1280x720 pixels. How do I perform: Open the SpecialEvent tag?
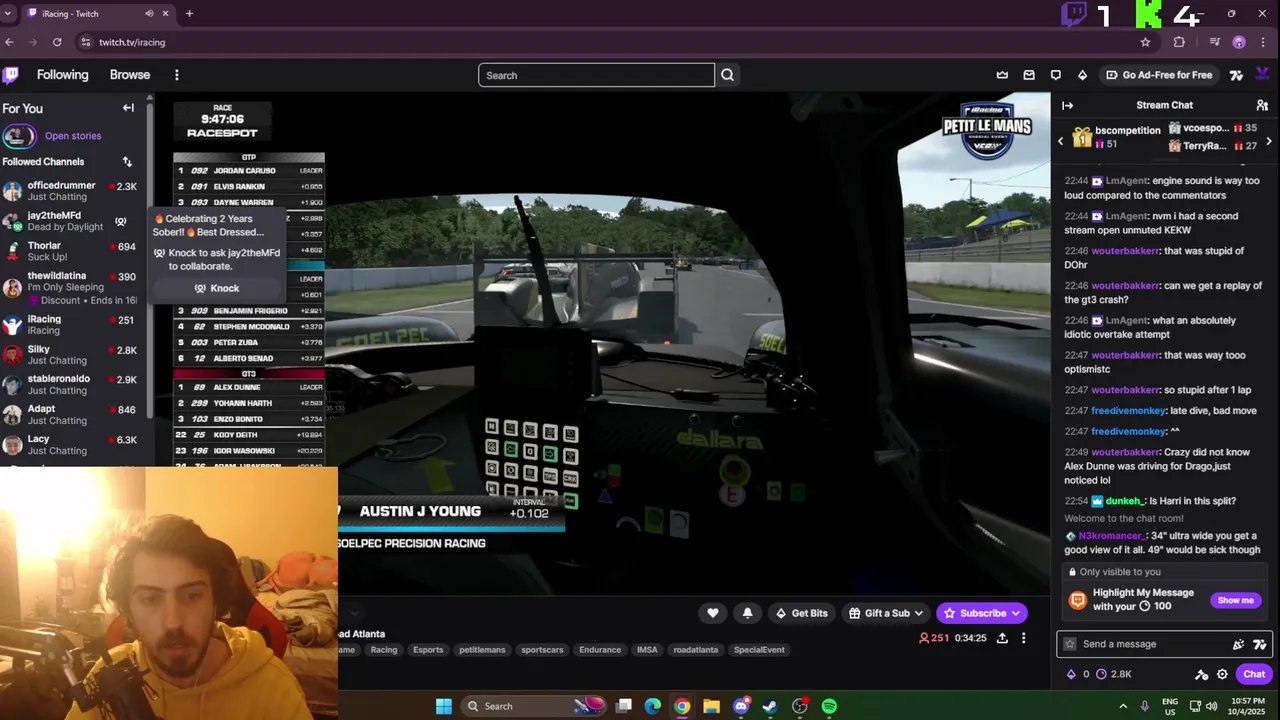[759, 650]
